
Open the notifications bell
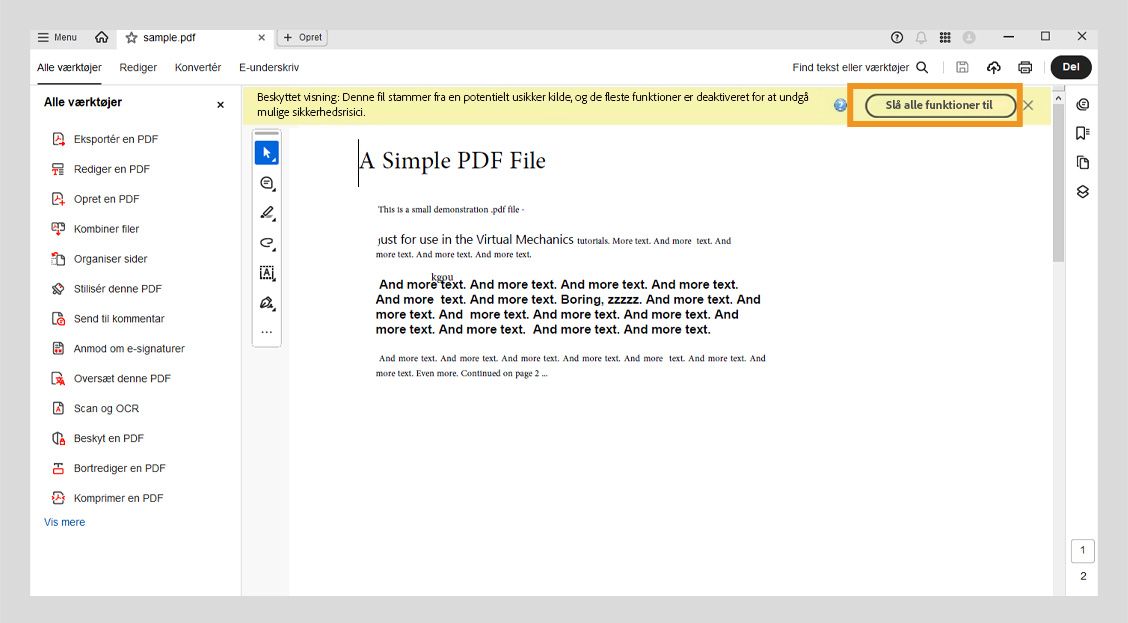pyautogui.click(x=921, y=37)
